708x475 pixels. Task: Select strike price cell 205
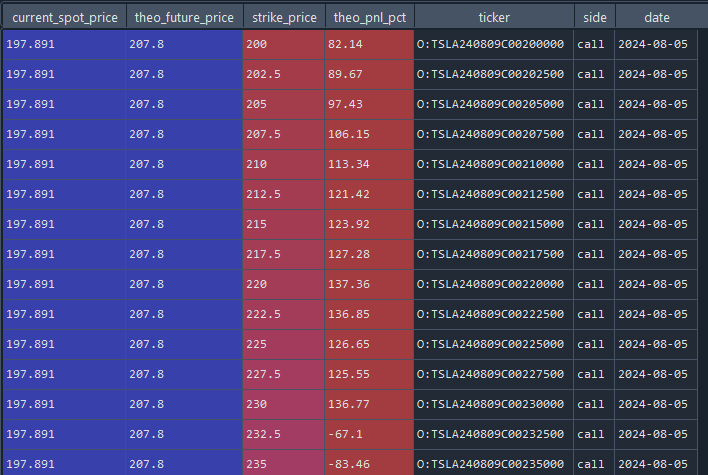(284, 104)
